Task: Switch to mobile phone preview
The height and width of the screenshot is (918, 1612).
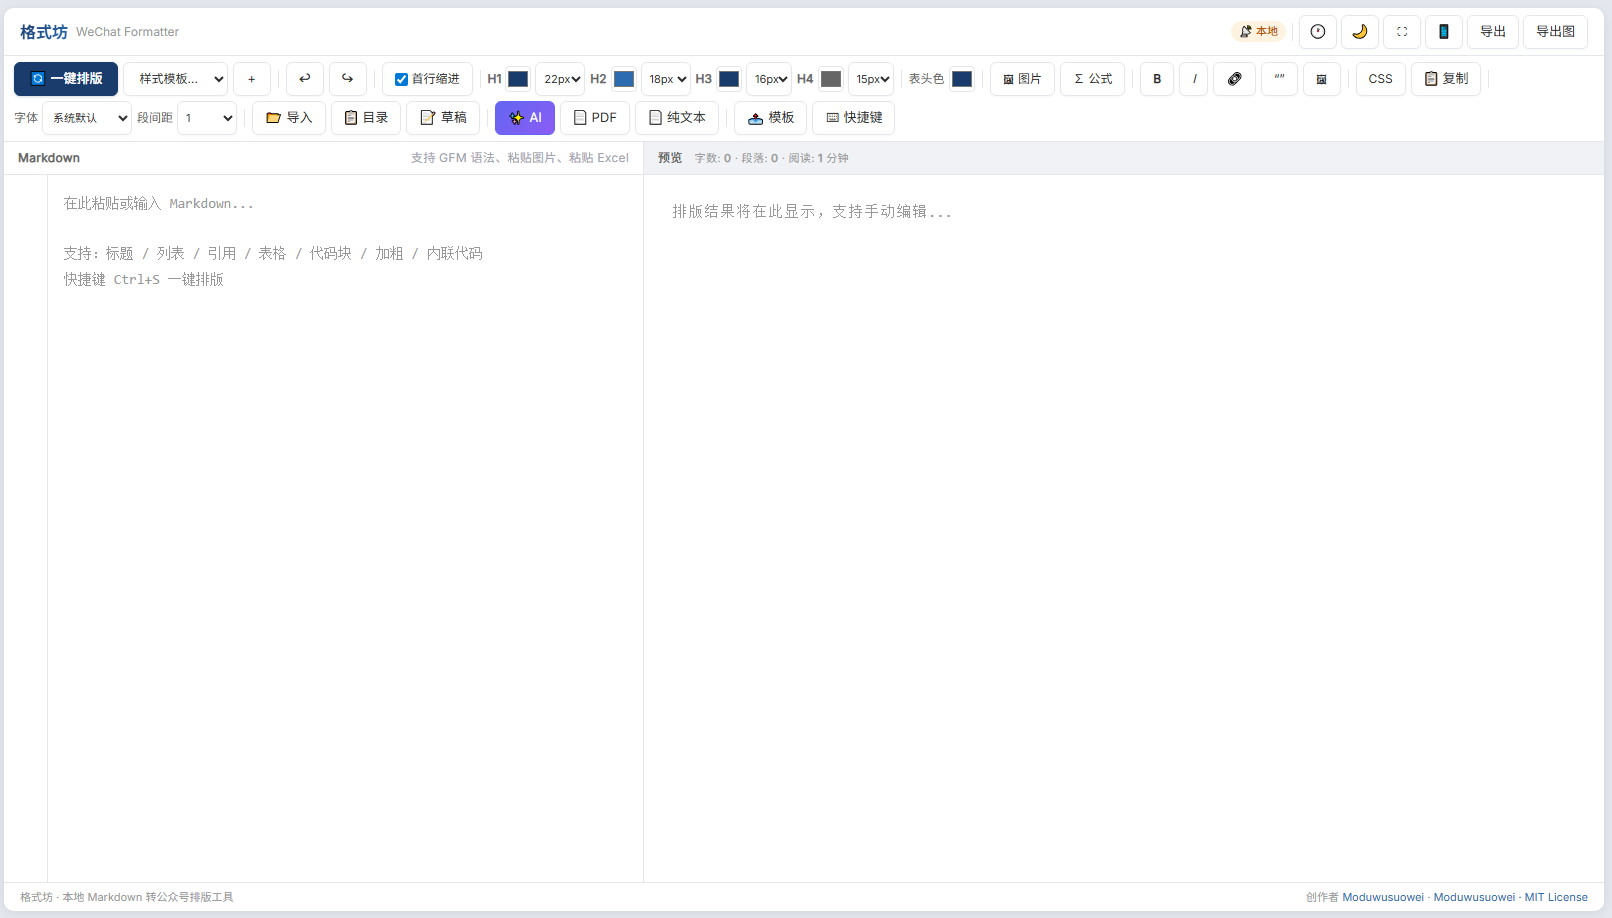Action: pos(1443,32)
